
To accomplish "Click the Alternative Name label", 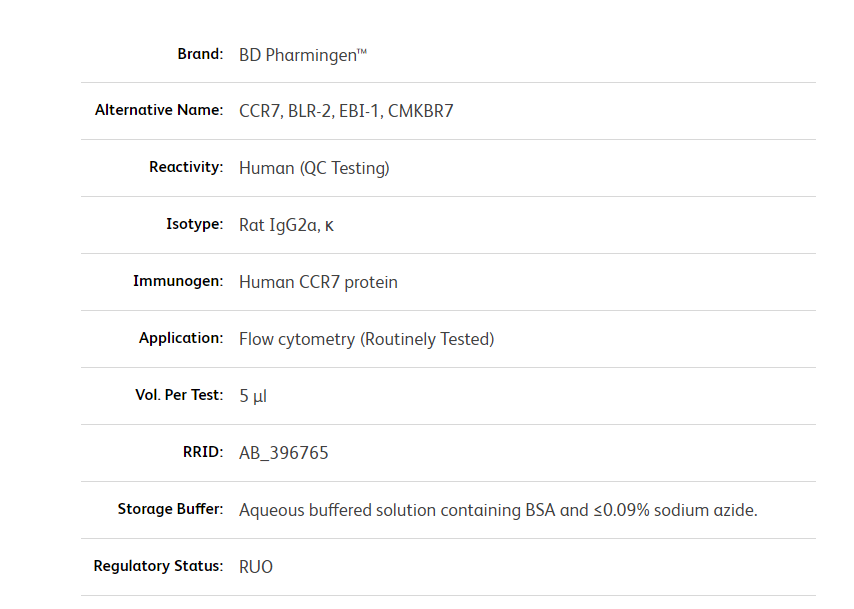I will tap(158, 110).
